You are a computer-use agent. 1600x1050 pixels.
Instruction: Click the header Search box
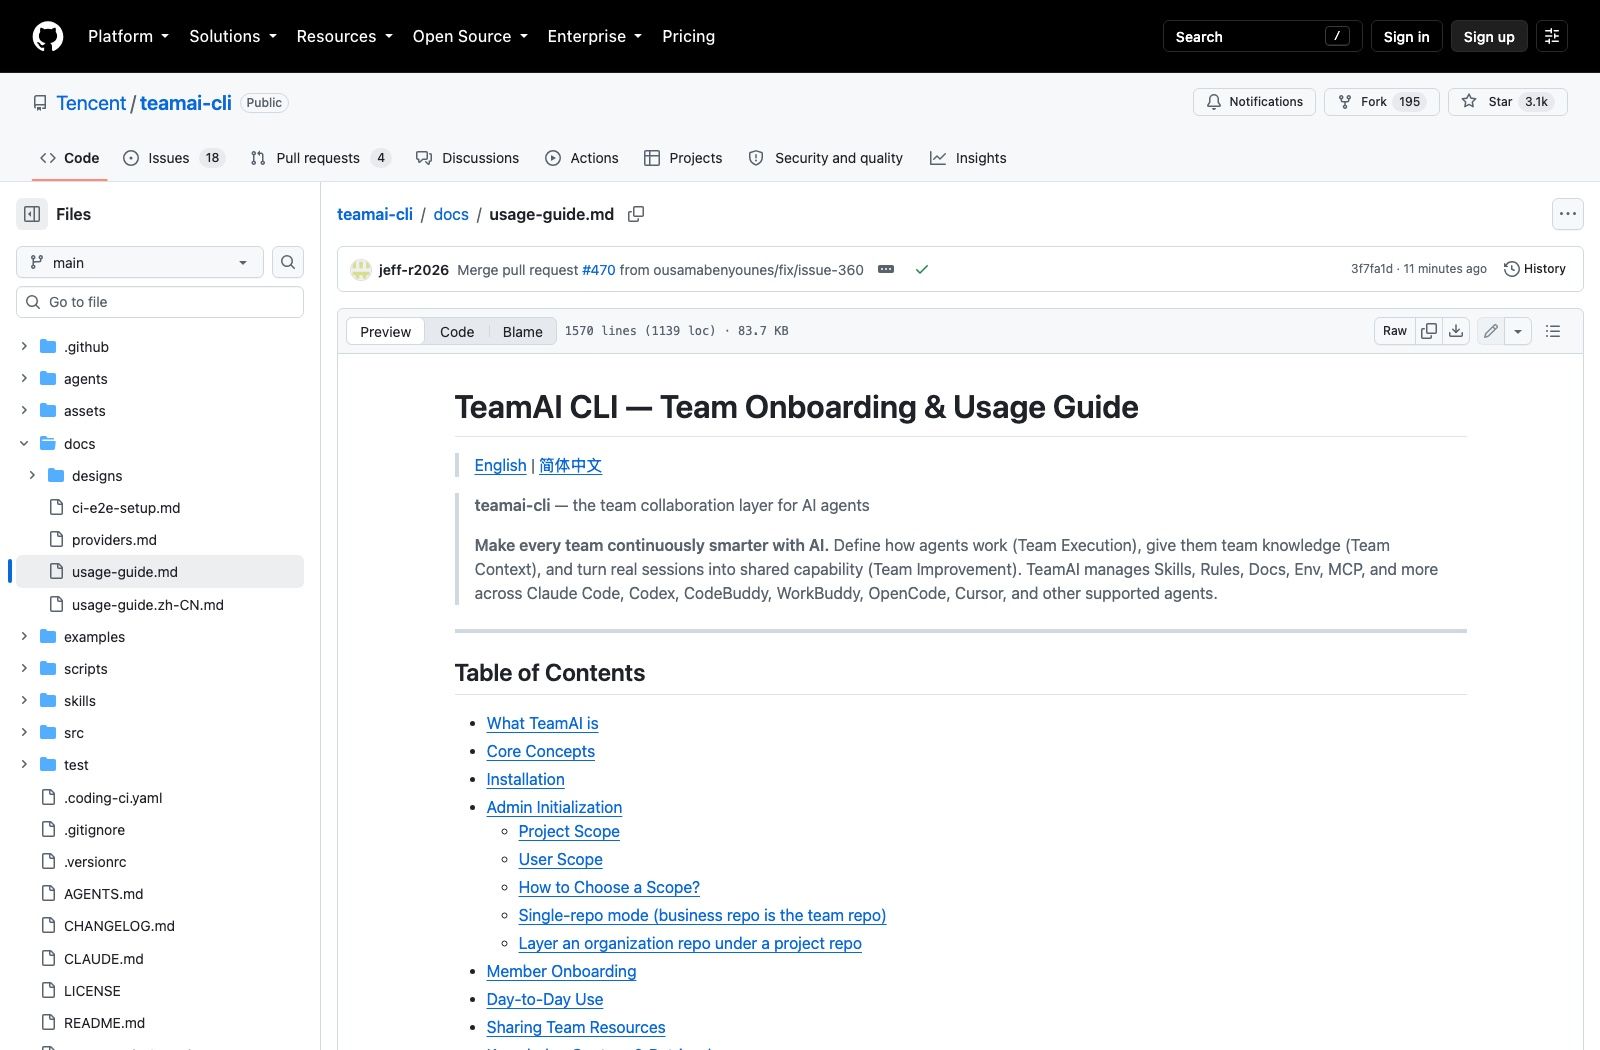[x=1262, y=36]
